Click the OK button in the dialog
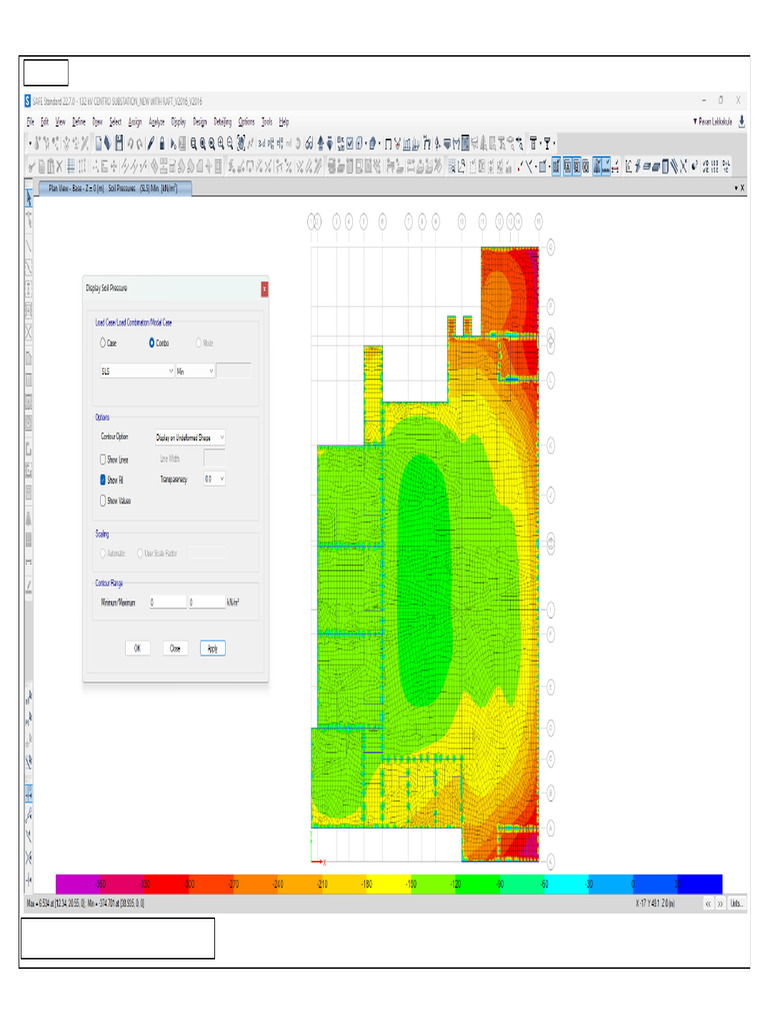The width and height of the screenshot is (768, 1024). 137,648
